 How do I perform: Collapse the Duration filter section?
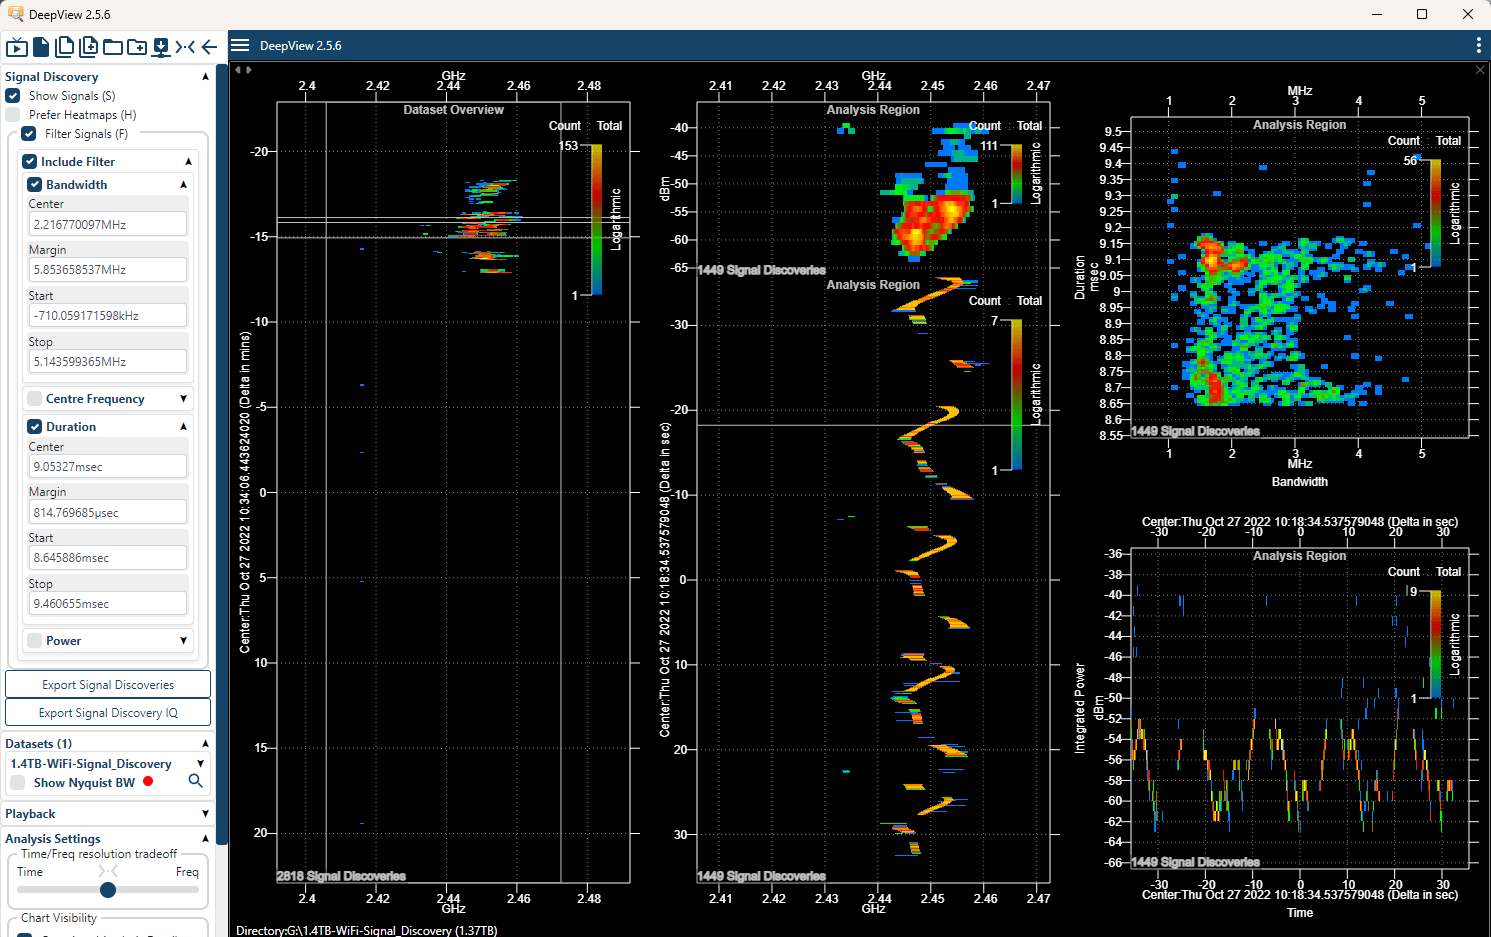coord(185,426)
